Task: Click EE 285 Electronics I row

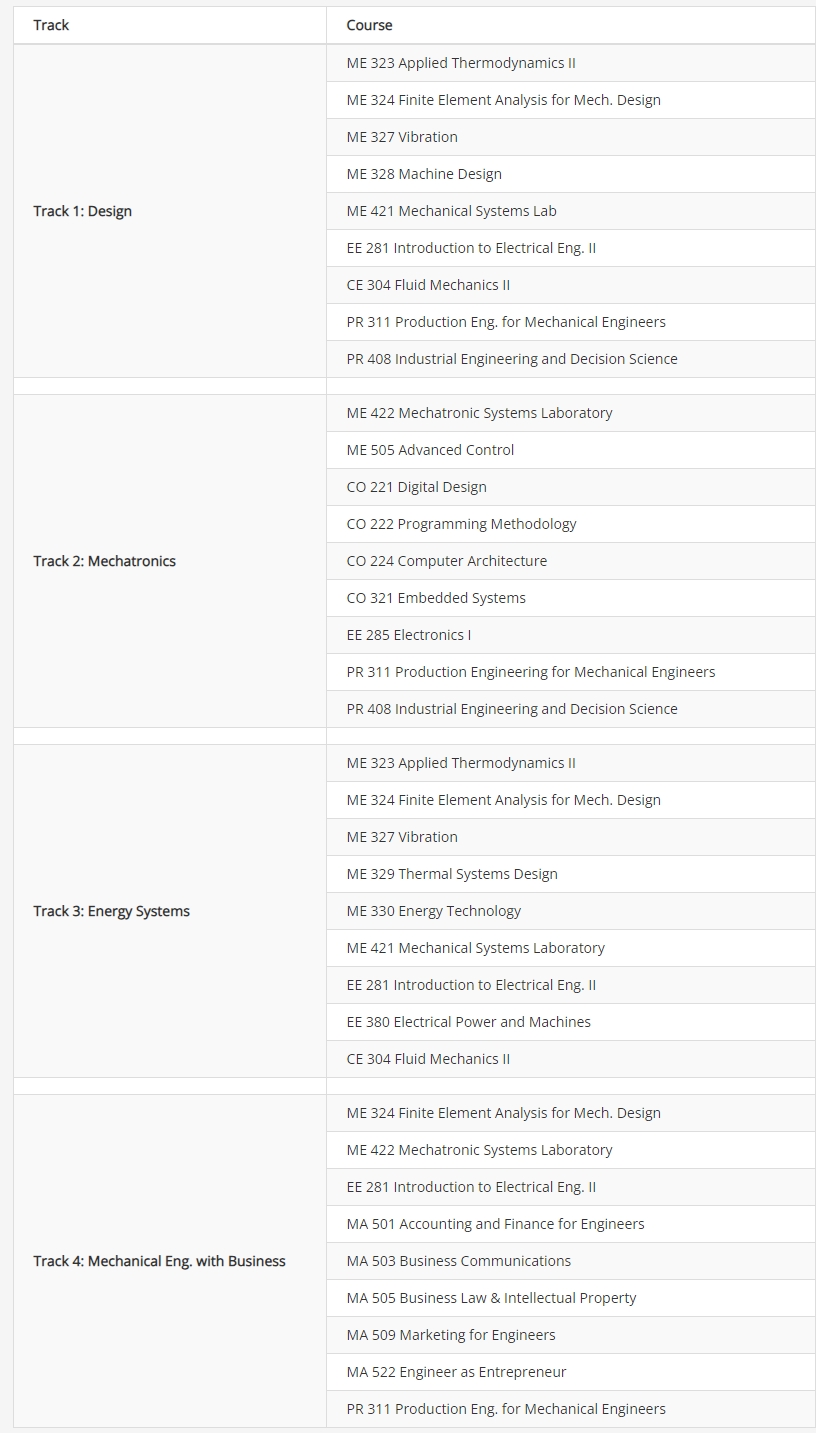Action: point(408,635)
